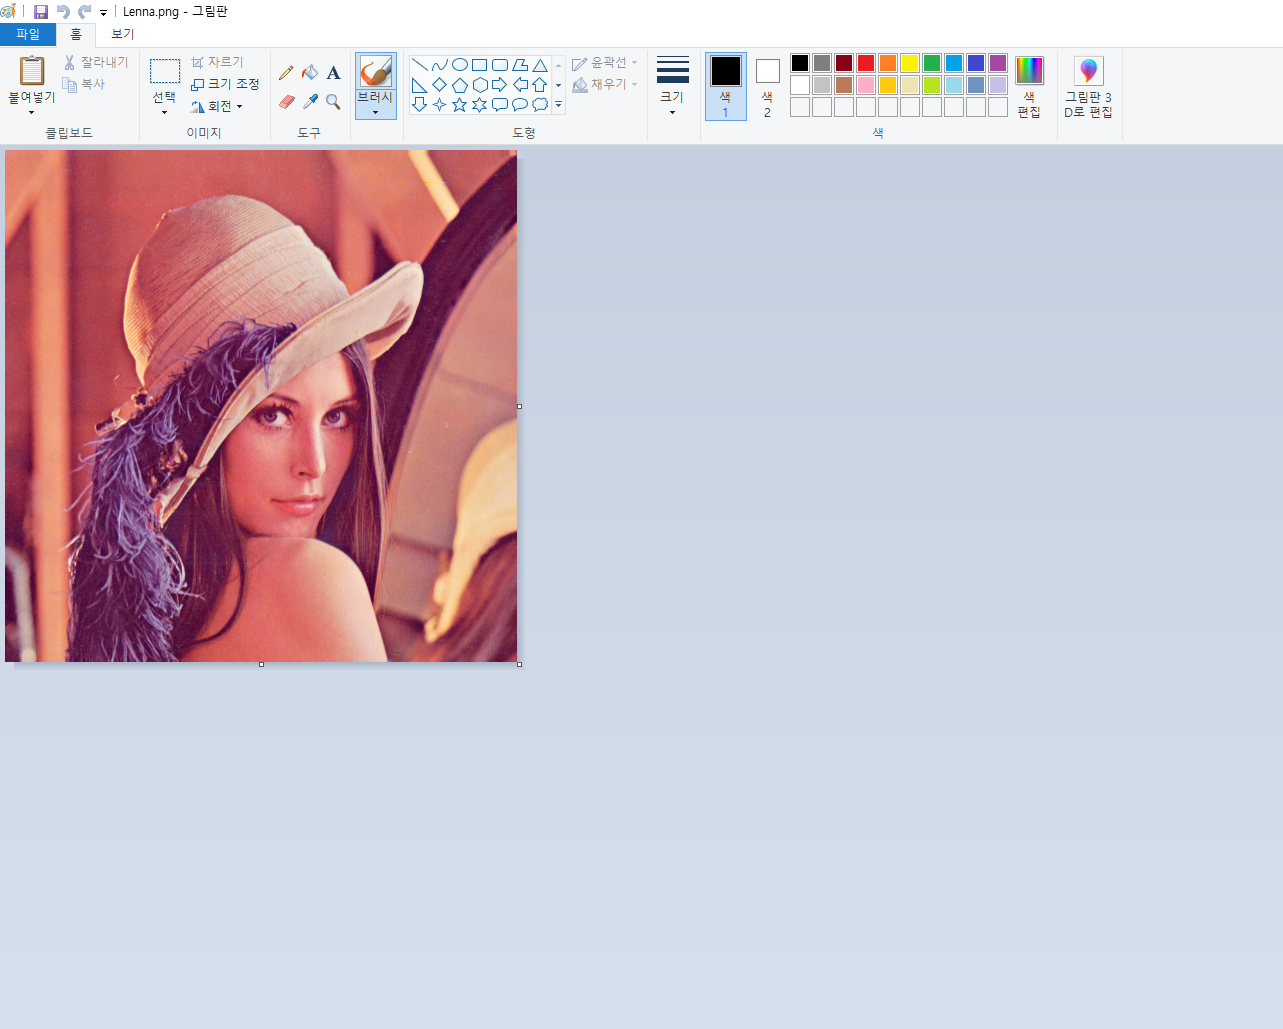The height and width of the screenshot is (1029, 1283).
Task: Choose the Diamond shape
Action: (x=440, y=85)
